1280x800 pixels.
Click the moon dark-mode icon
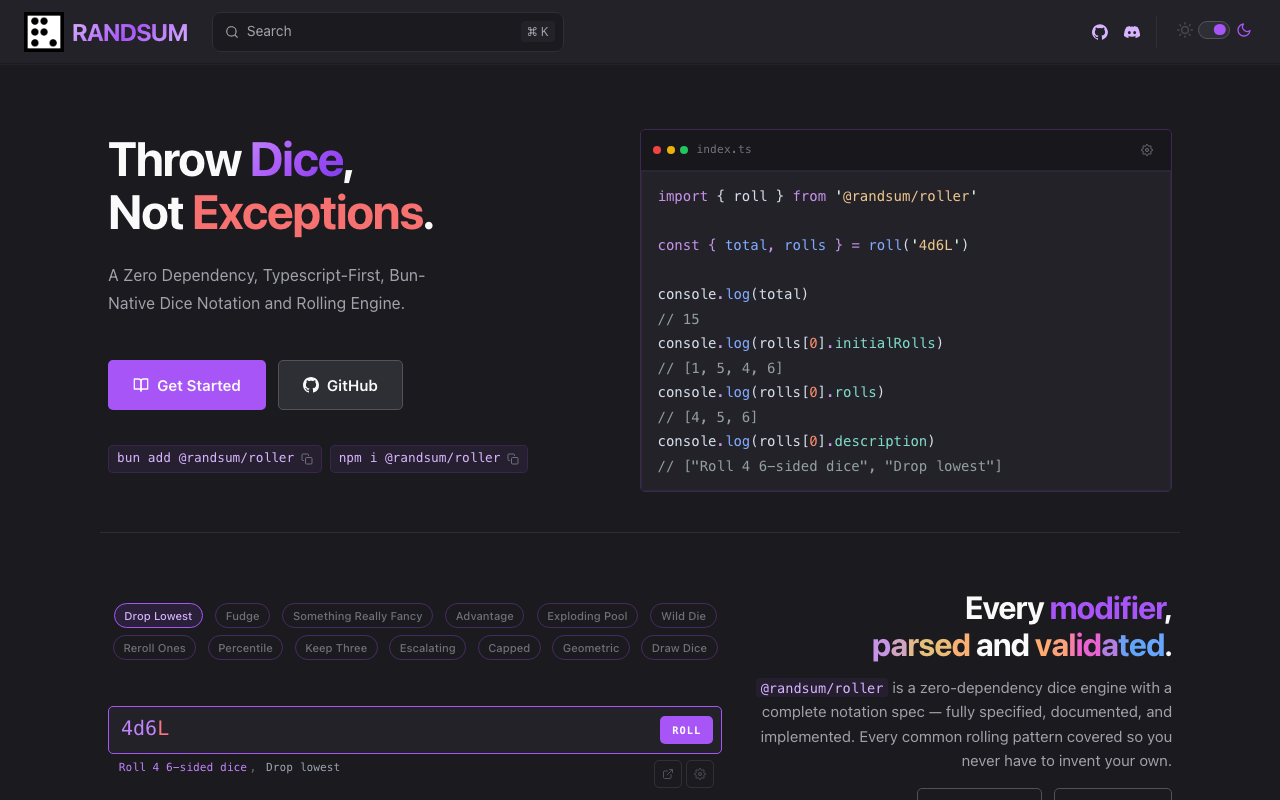[x=1244, y=30]
